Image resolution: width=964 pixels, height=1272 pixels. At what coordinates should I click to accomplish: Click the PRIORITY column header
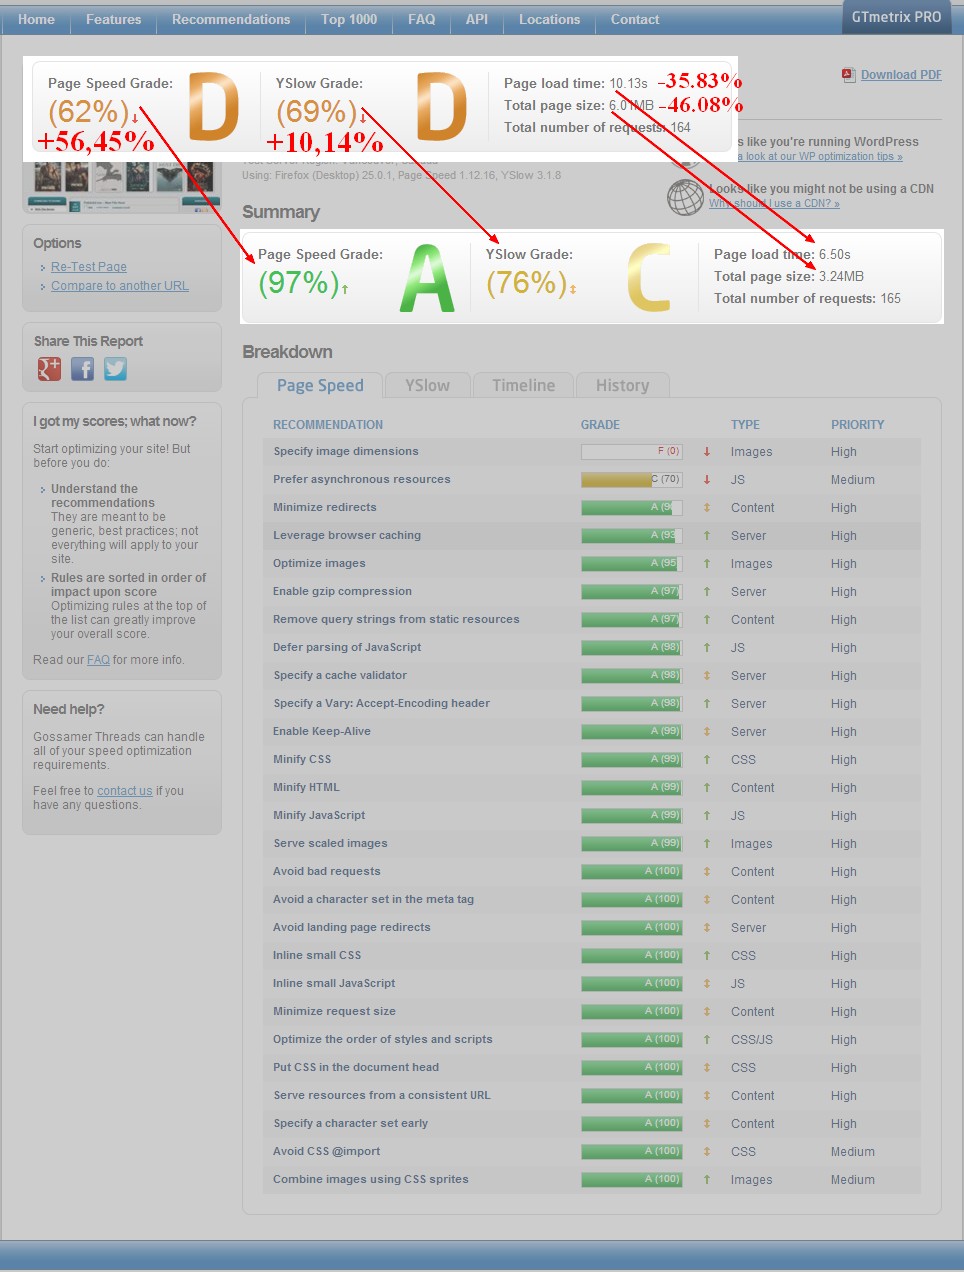(x=858, y=425)
